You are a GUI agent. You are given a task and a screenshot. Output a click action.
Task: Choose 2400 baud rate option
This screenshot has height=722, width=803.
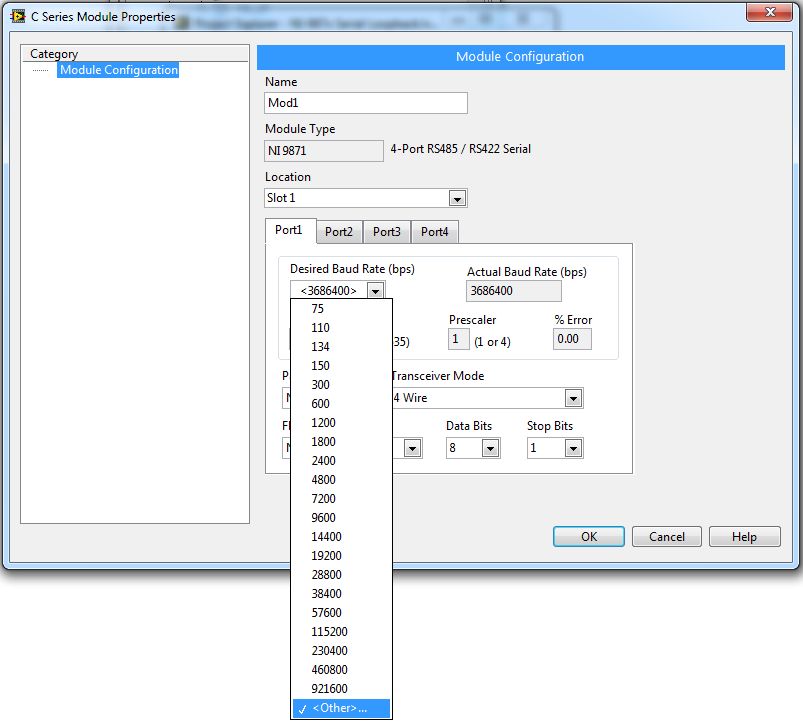tap(341, 461)
